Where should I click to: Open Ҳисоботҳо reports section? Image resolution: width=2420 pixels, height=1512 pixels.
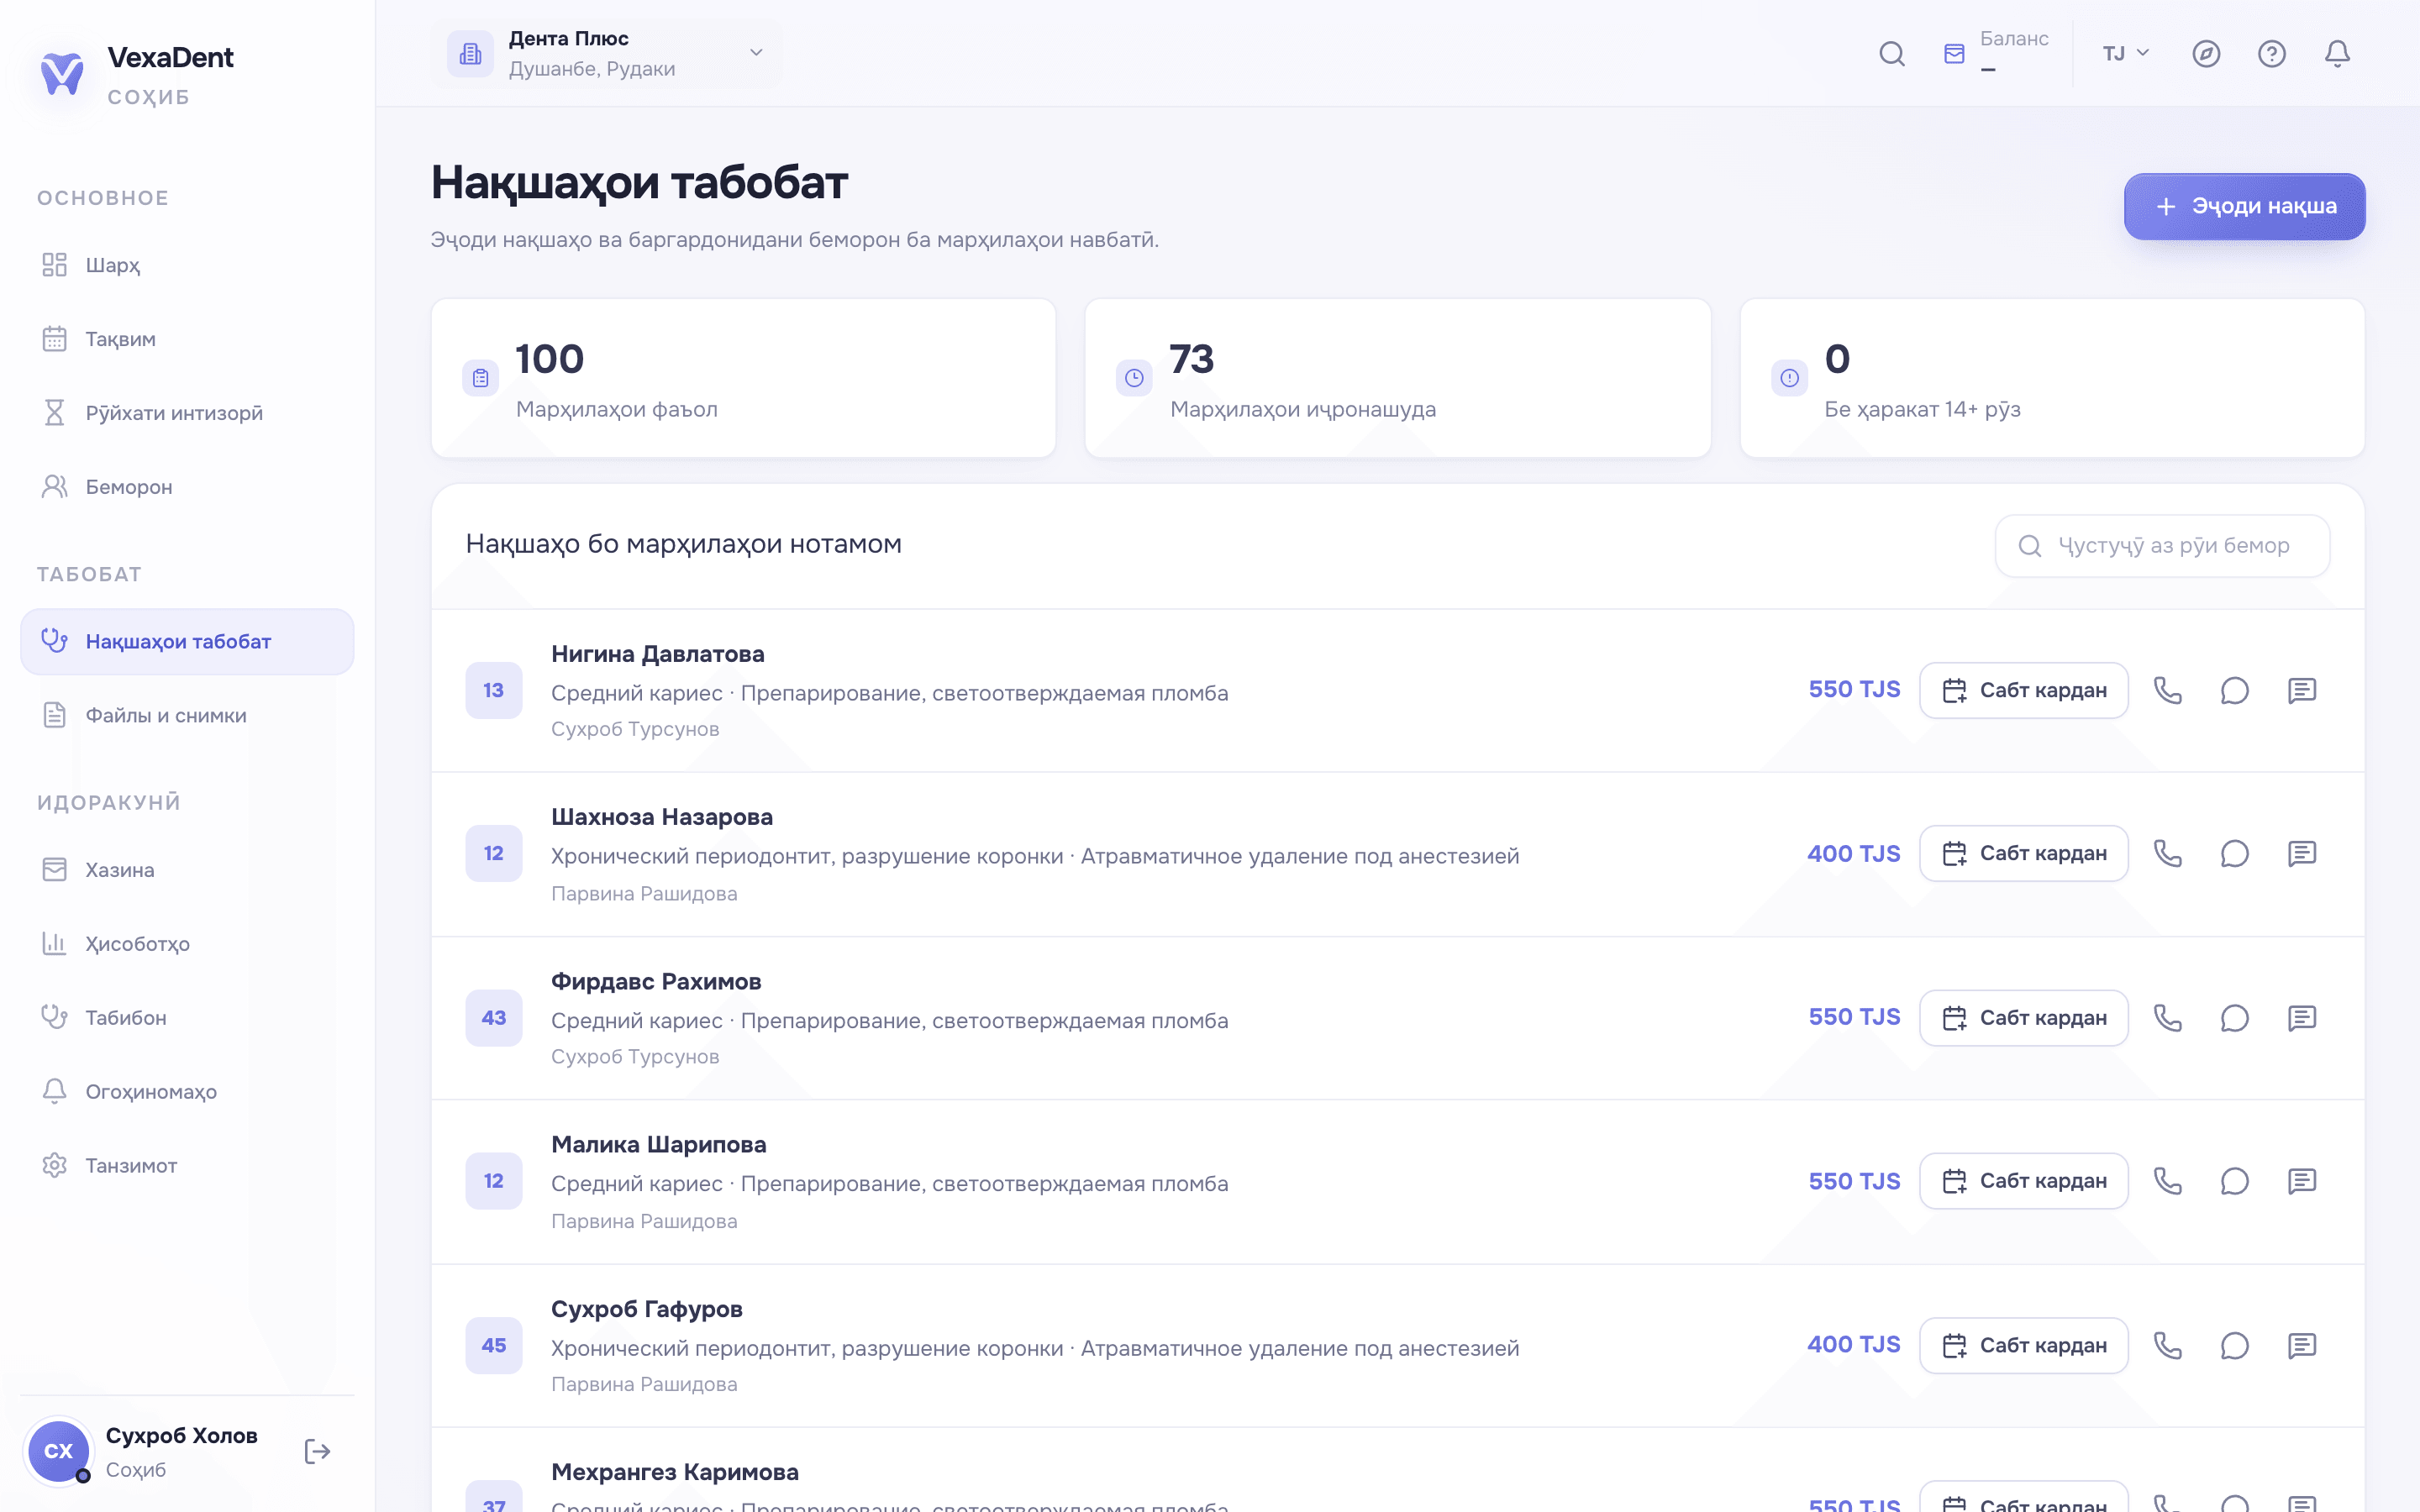coord(187,944)
